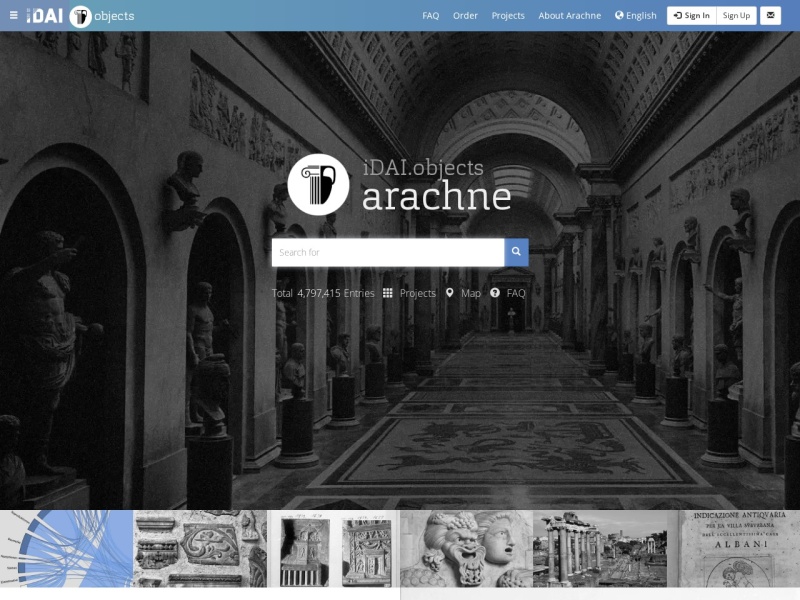Click the Sign Up button
The image size is (800, 600).
[736, 16]
